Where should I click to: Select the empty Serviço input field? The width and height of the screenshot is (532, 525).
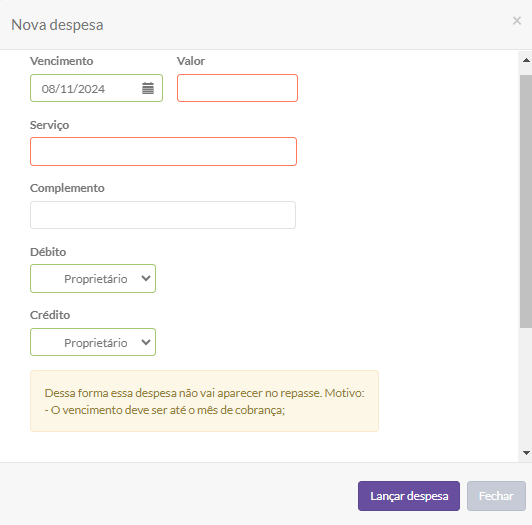[164, 152]
